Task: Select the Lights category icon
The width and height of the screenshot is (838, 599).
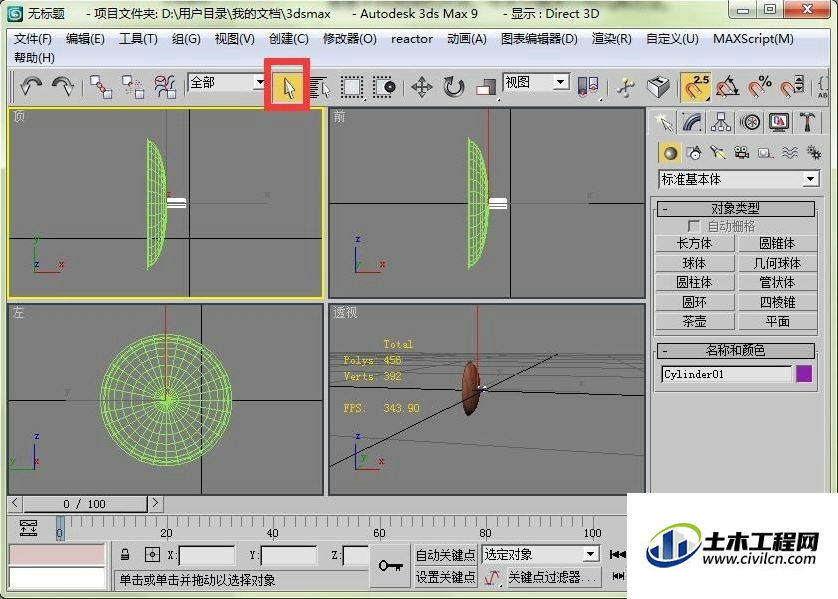Action: point(718,153)
